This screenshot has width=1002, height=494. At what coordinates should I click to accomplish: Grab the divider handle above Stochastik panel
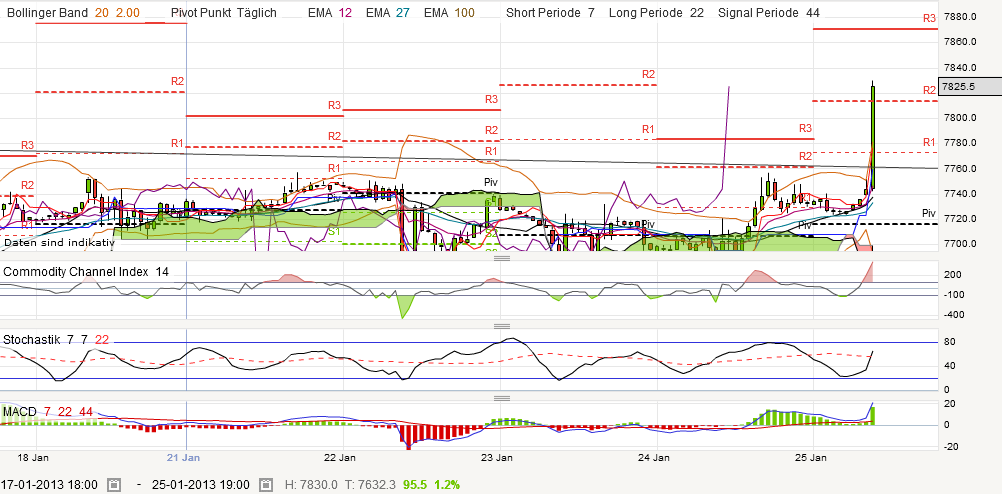[x=502, y=326]
